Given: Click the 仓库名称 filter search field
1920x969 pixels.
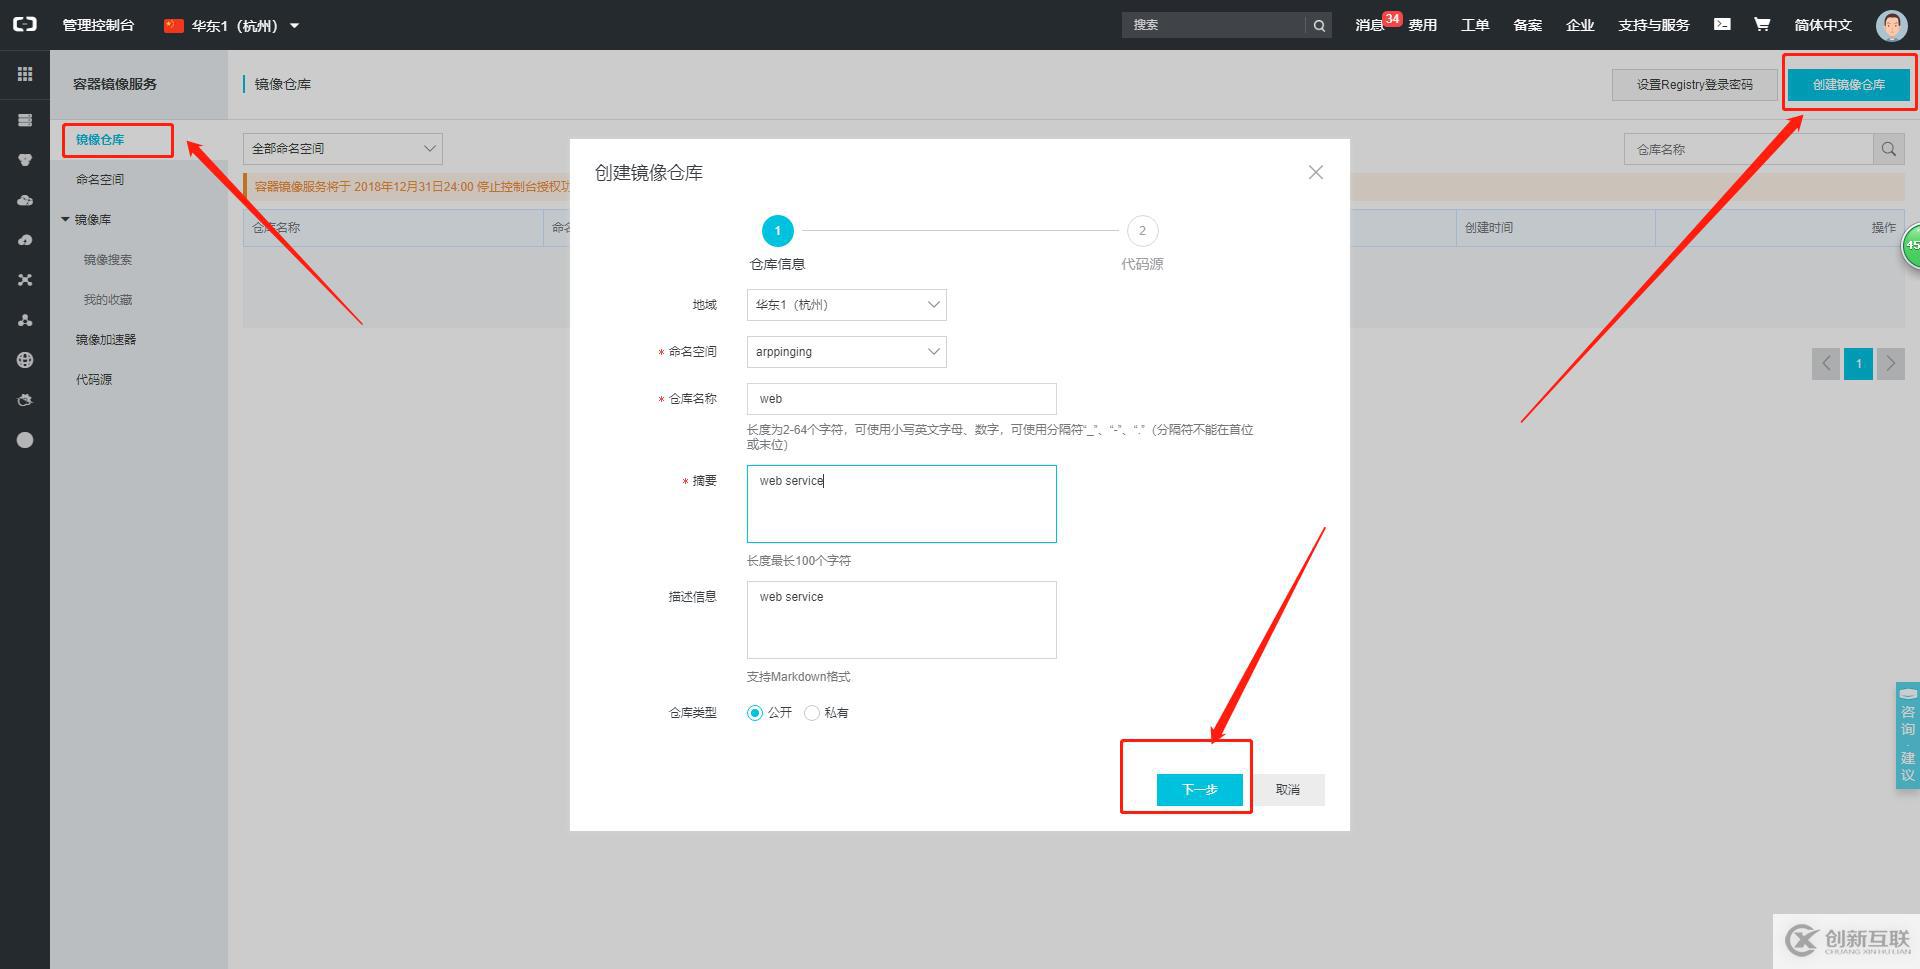Looking at the screenshot, I should [x=1748, y=149].
